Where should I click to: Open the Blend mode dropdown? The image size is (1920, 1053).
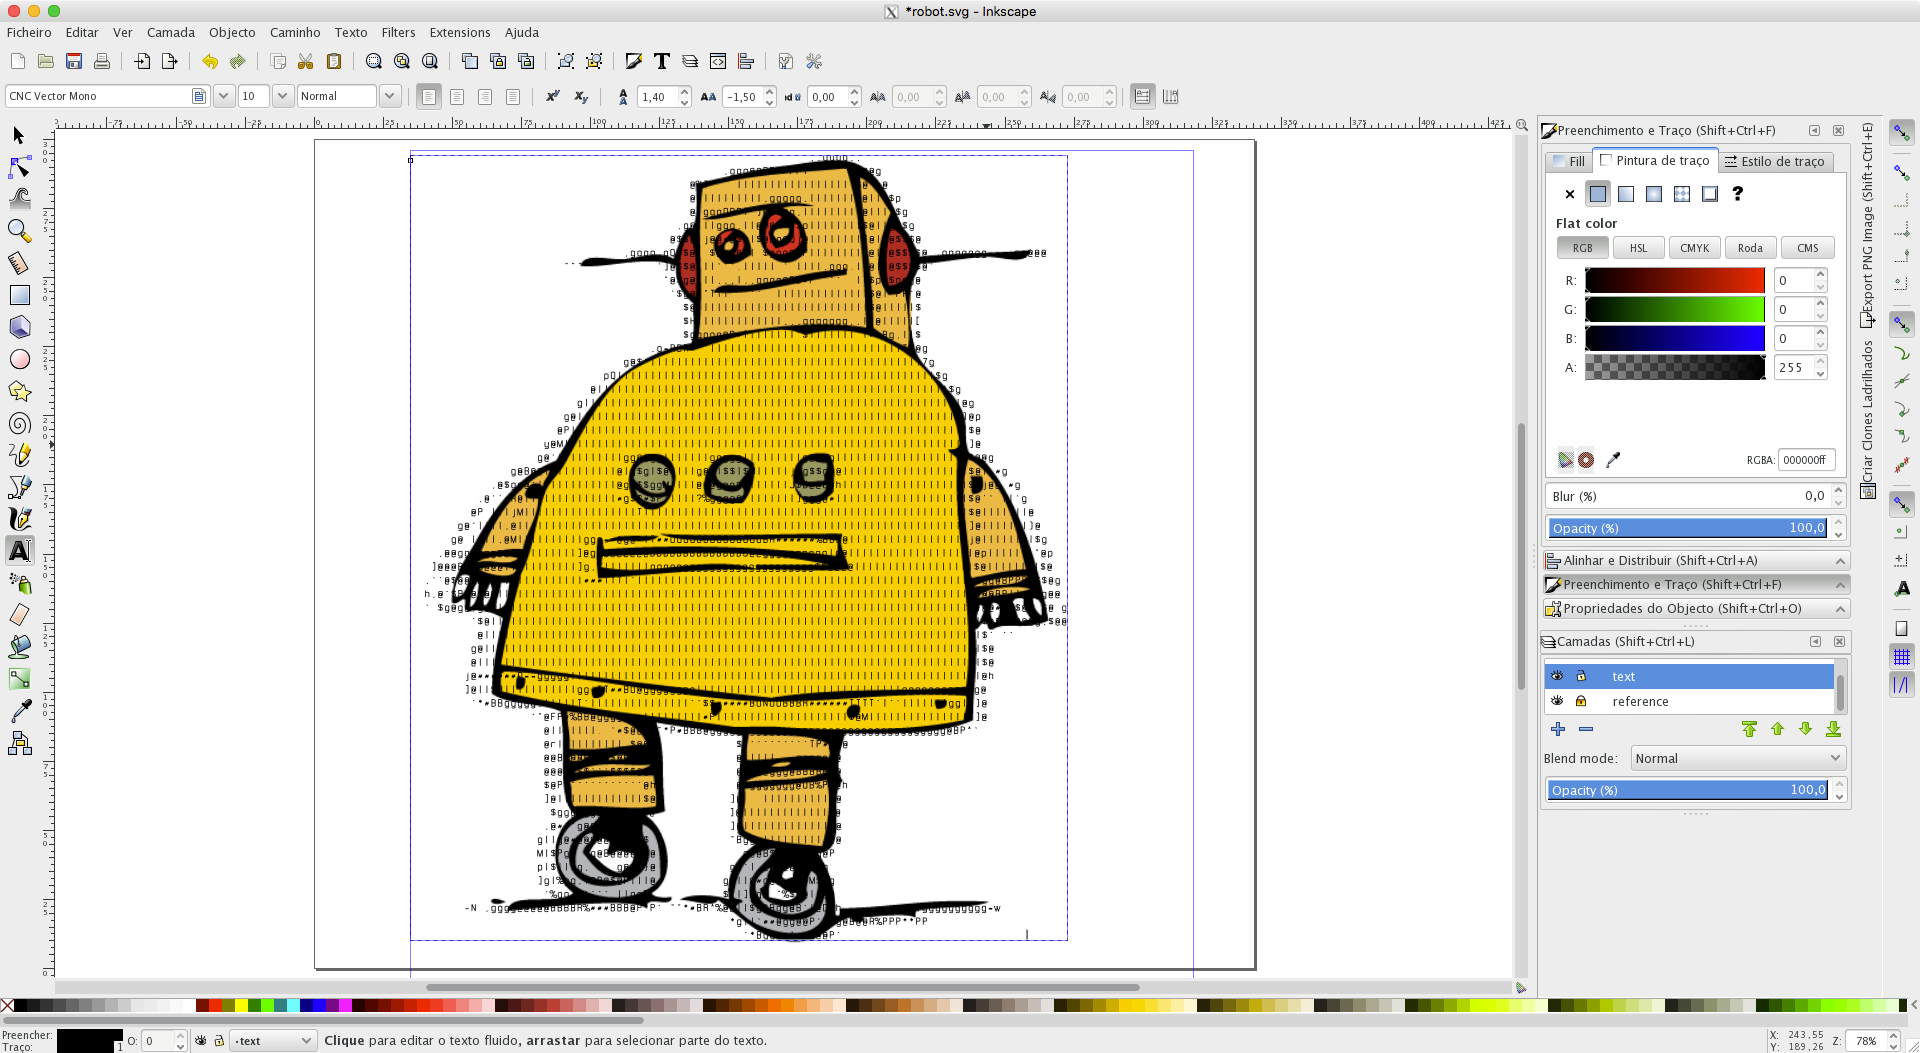1737,758
